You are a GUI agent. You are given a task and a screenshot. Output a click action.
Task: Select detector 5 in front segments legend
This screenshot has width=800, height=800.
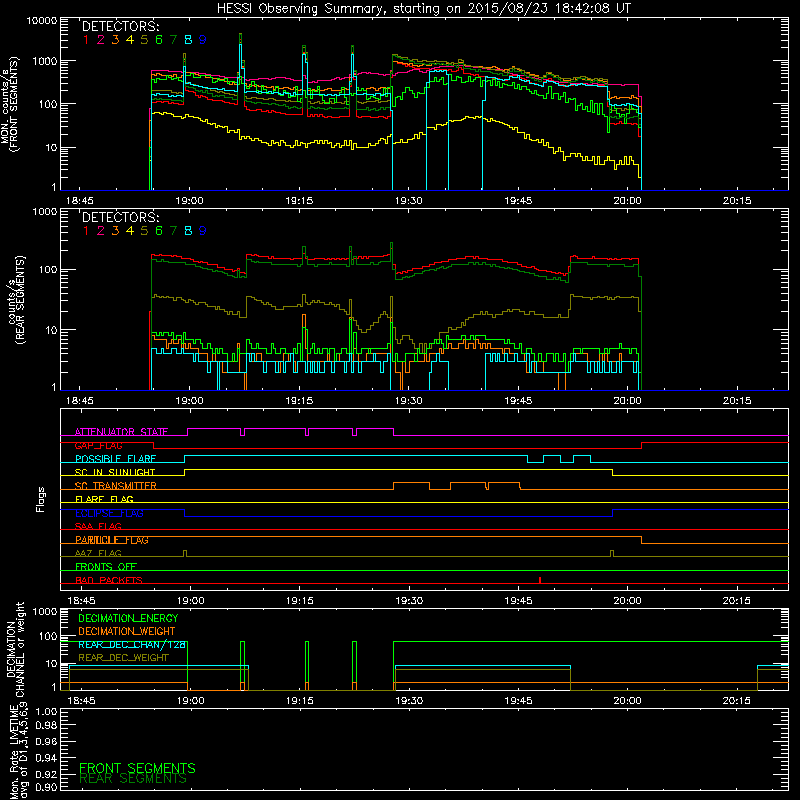[x=144, y=39]
